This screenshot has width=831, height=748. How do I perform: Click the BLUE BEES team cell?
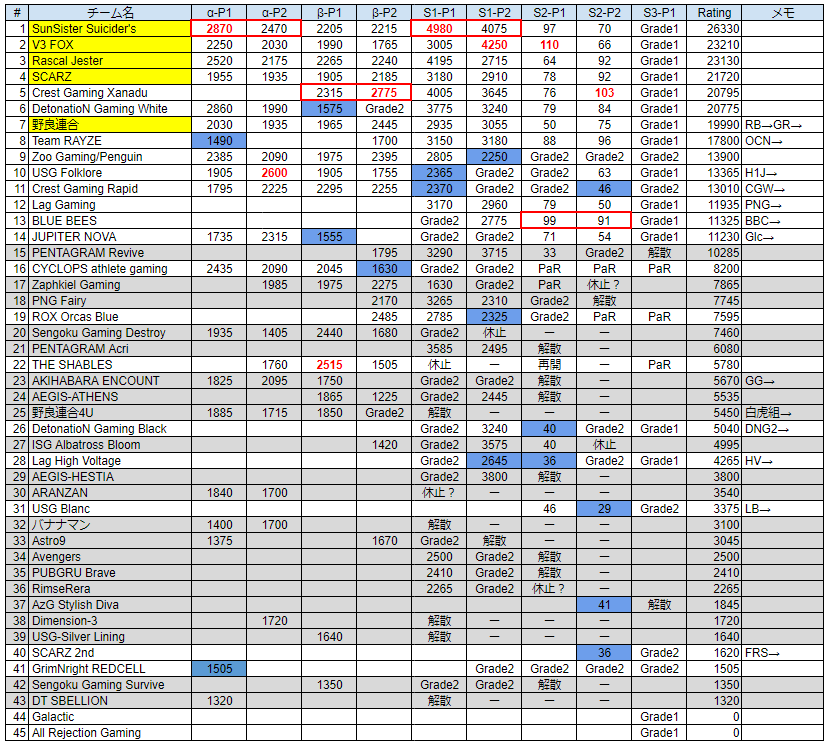click(x=110, y=221)
